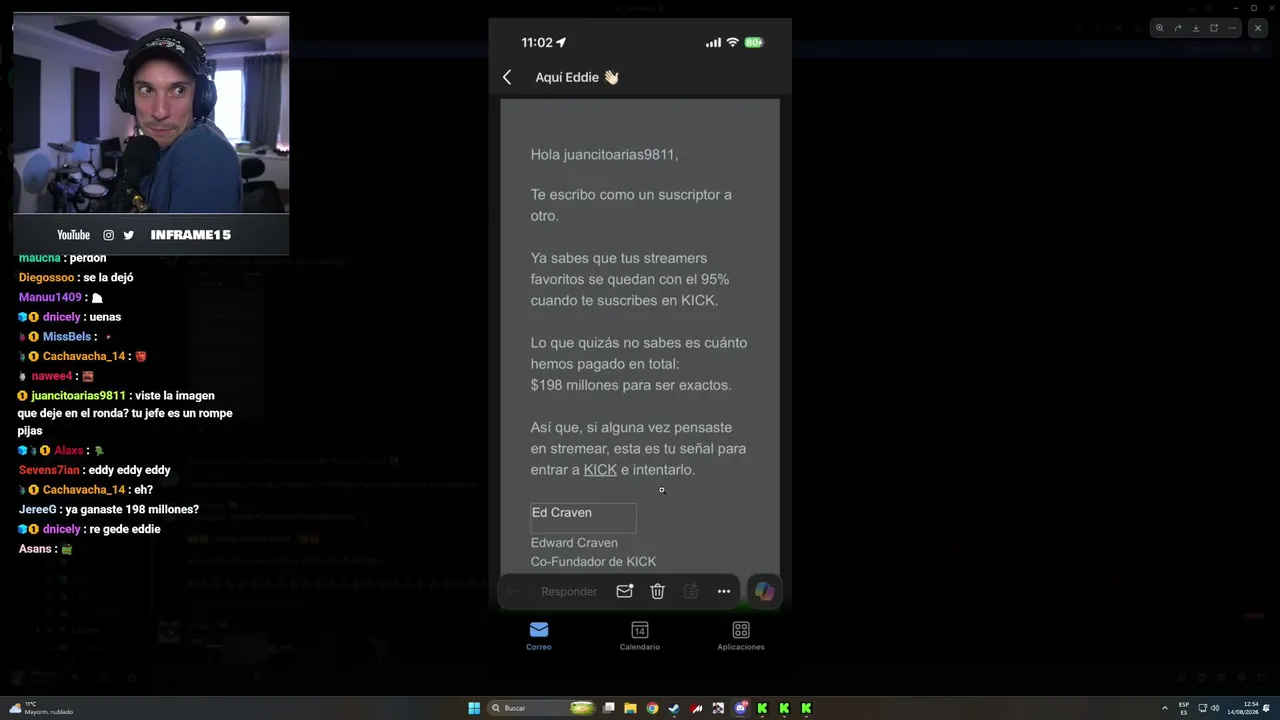The image size is (1280, 720).
Task: Select chat username Sevens7ian
Action: click(49, 470)
